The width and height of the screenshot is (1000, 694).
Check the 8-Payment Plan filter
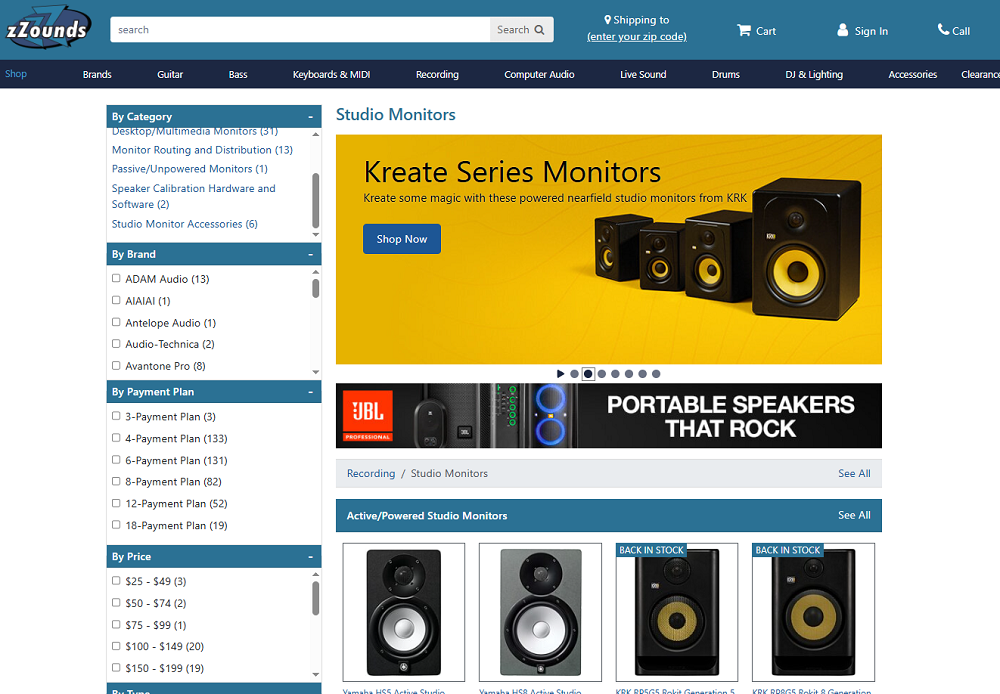[x=116, y=481]
